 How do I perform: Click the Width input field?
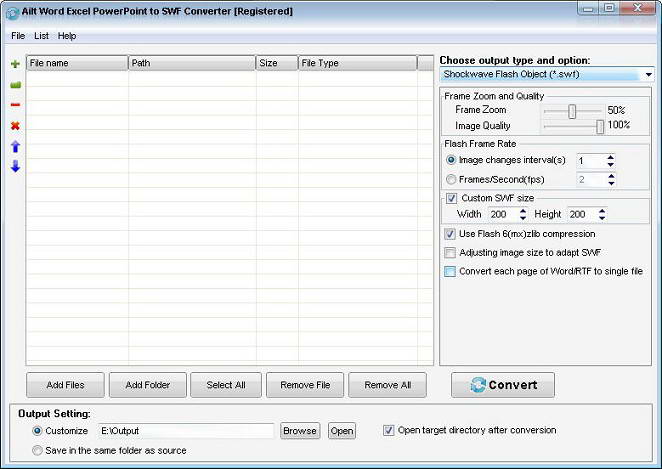pyautogui.click(x=503, y=214)
